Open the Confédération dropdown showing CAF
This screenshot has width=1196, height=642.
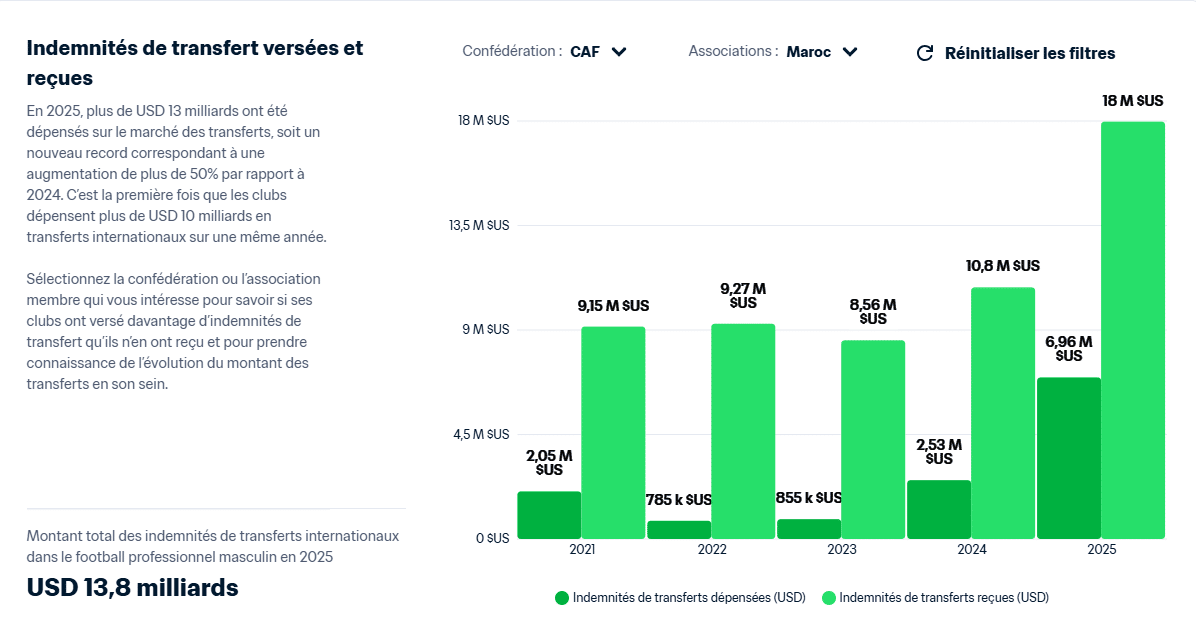pyautogui.click(x=597, y=51)
